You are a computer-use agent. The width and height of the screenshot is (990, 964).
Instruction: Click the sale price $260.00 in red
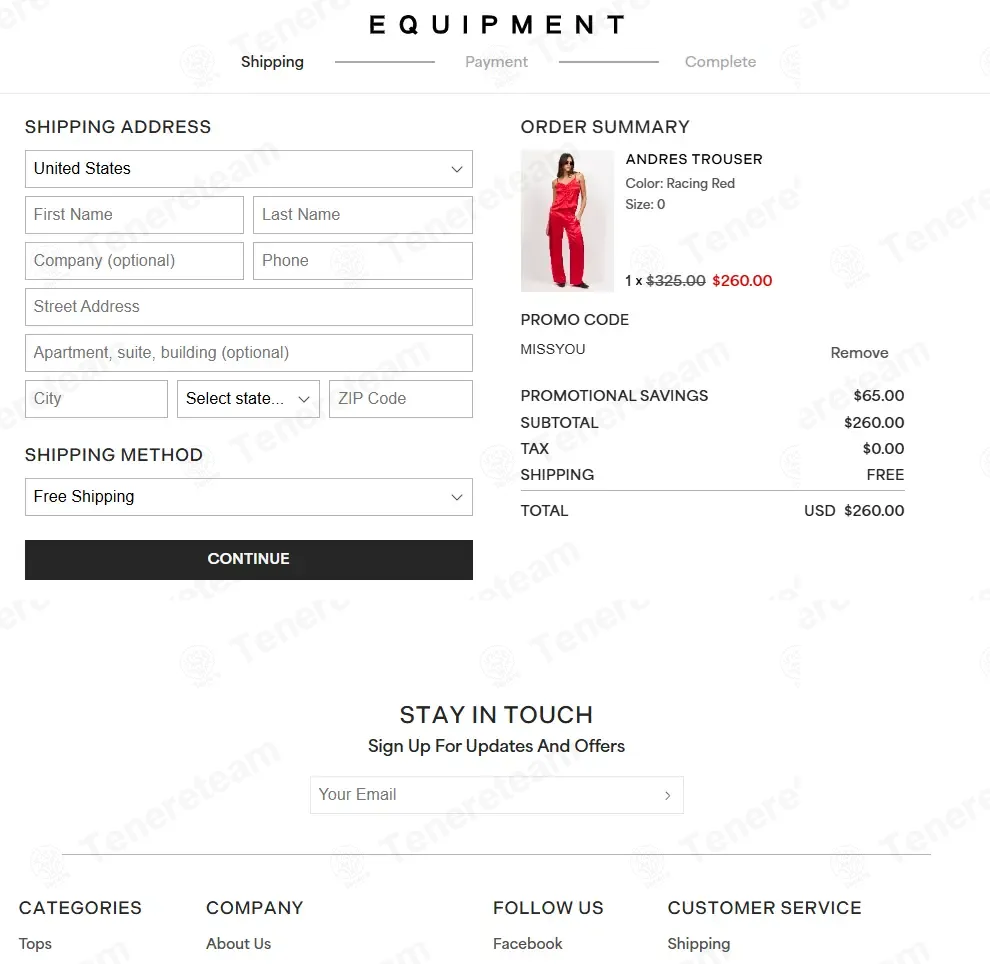(742, 281)
